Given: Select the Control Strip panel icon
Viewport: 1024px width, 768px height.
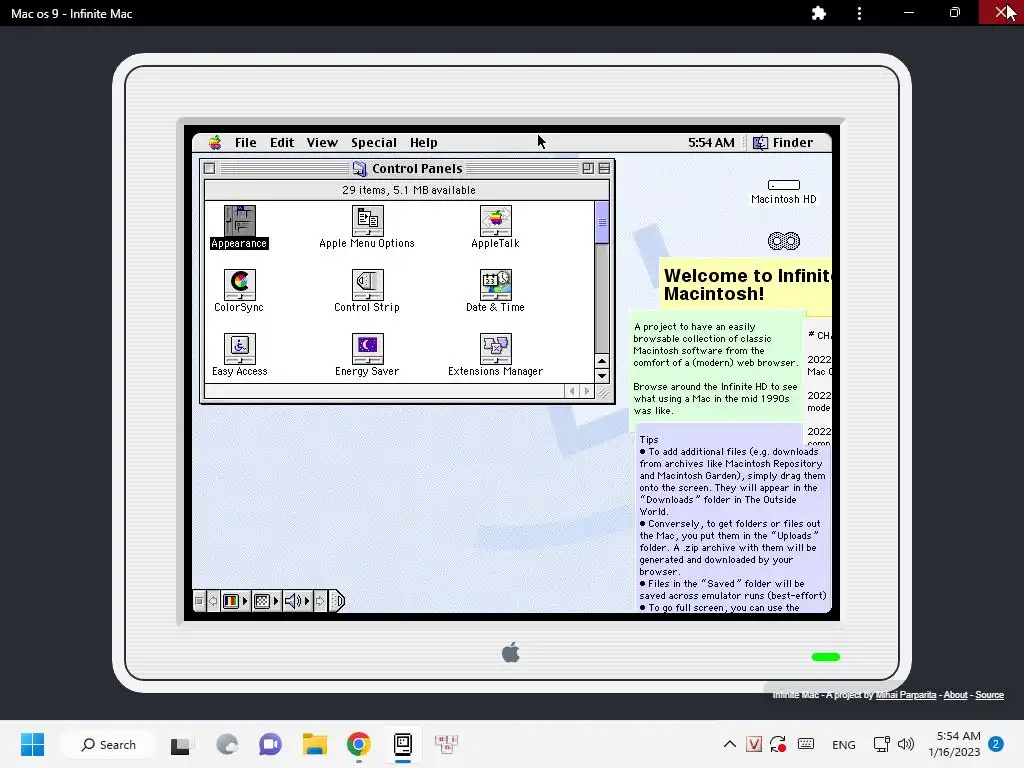Looking at the screenshot, I should (368, 285).
